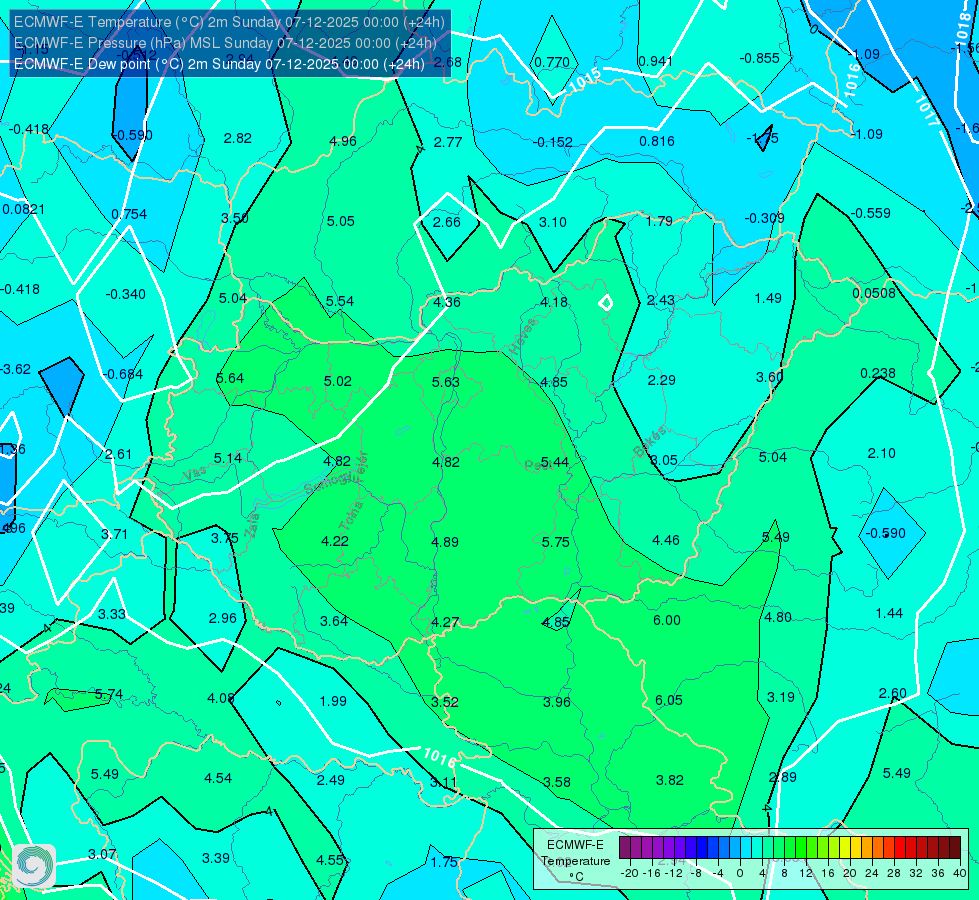Viewport: 979px width, 900px height.
Task: Click the Tolna county label
Action: pos(351,515)
